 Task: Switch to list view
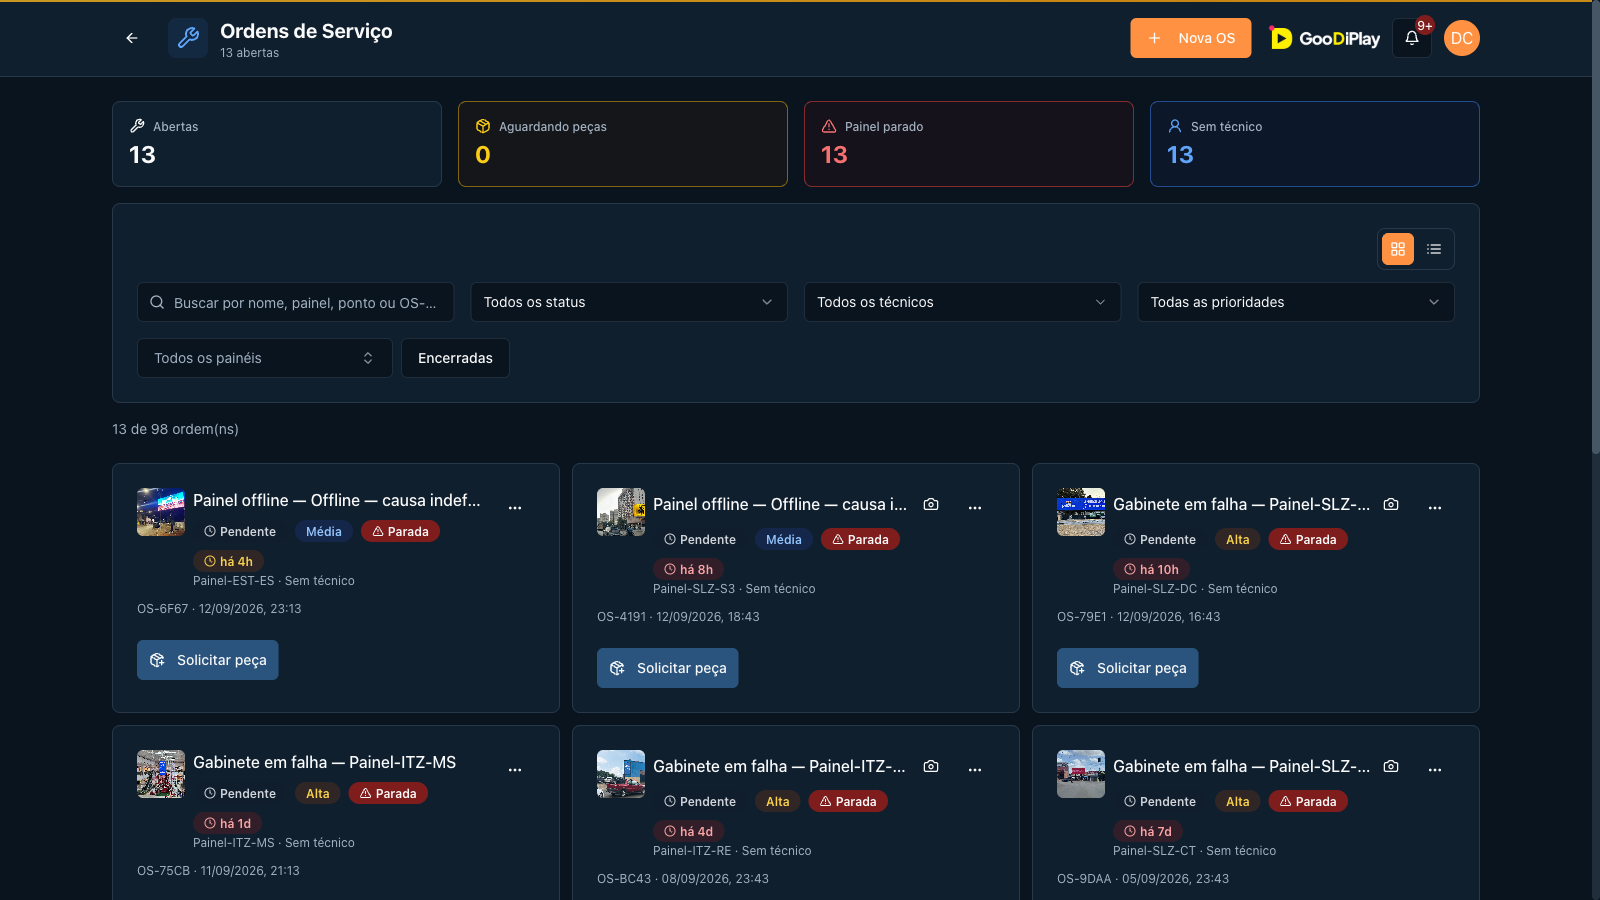pyautogui.click(x=1434, y=249)
